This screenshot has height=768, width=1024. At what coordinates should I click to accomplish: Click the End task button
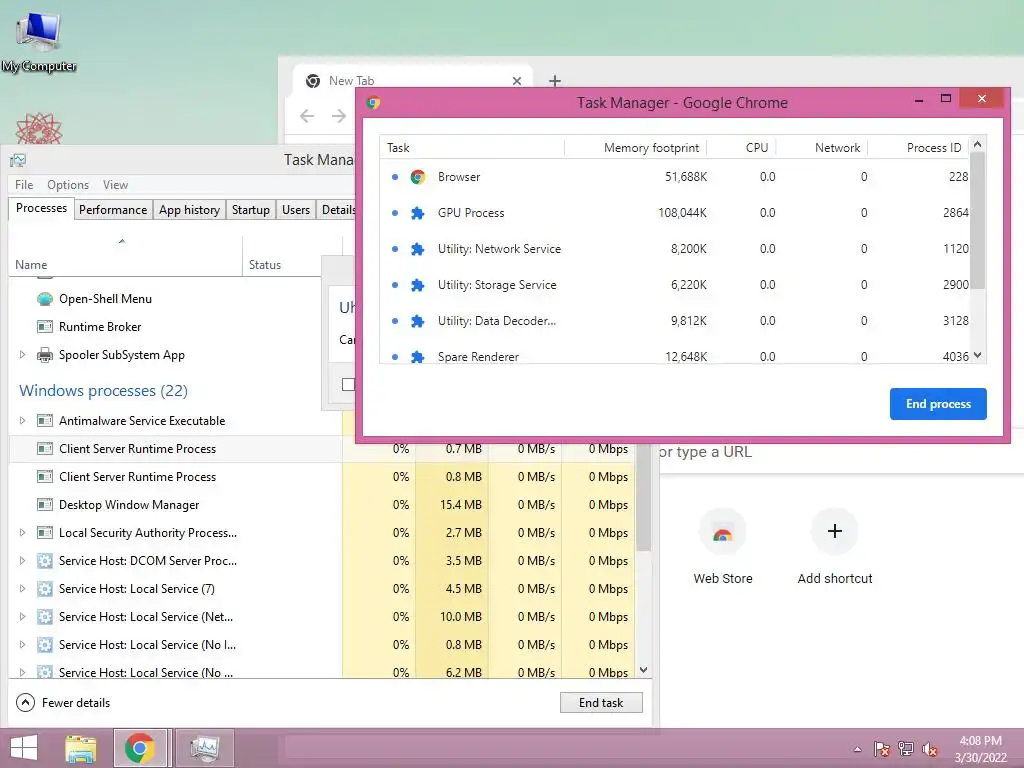(x=601, y=703)
